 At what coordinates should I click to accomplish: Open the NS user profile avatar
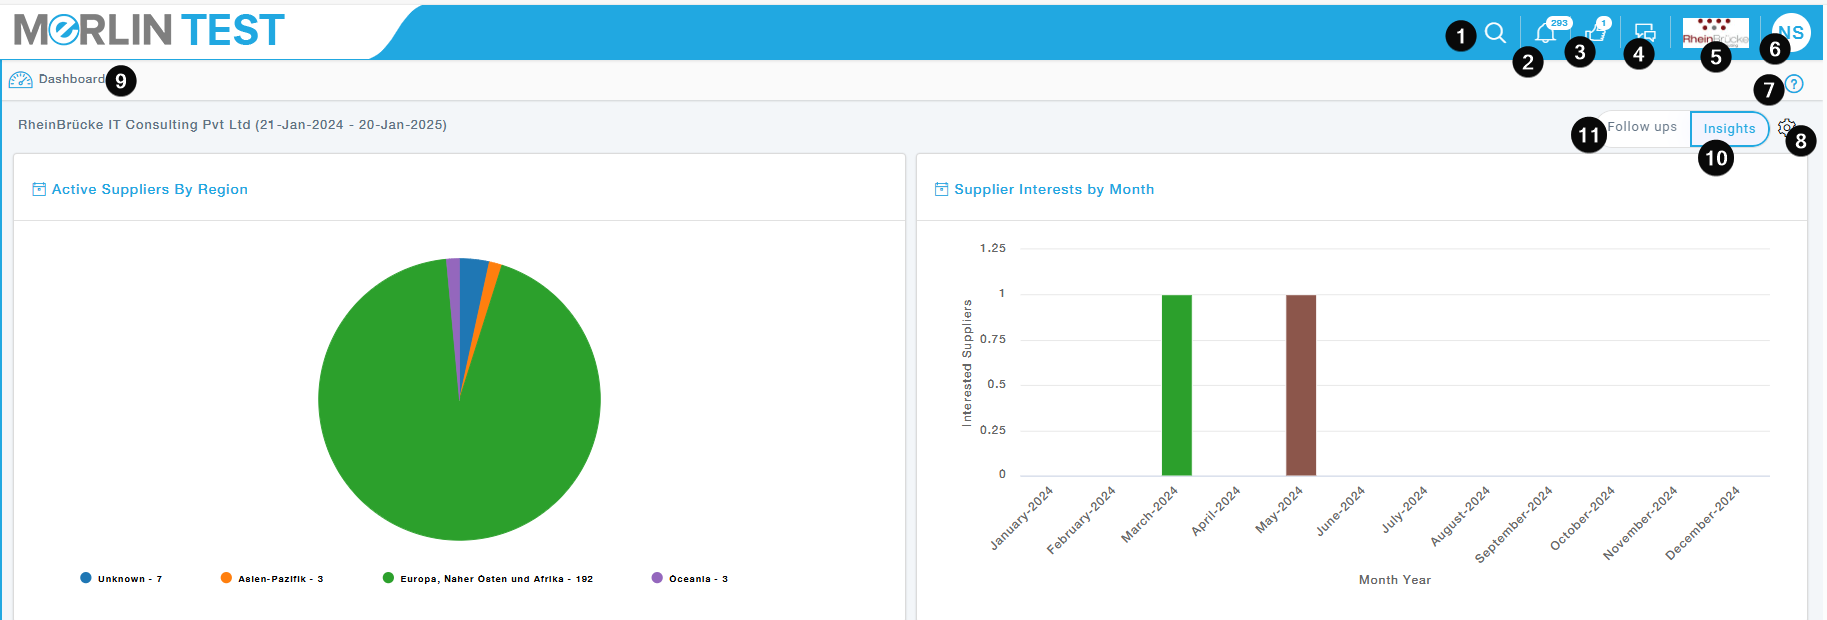1790,32
